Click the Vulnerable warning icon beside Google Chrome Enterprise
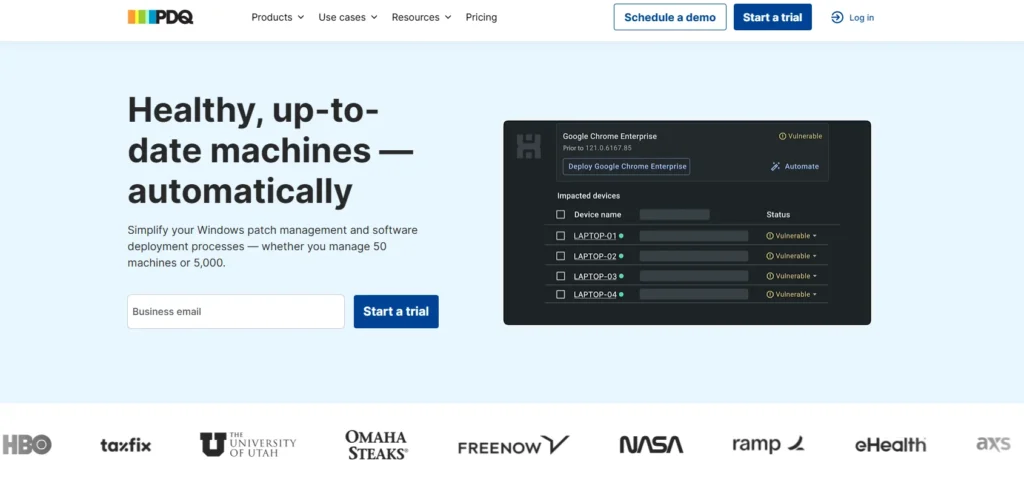 782,136
